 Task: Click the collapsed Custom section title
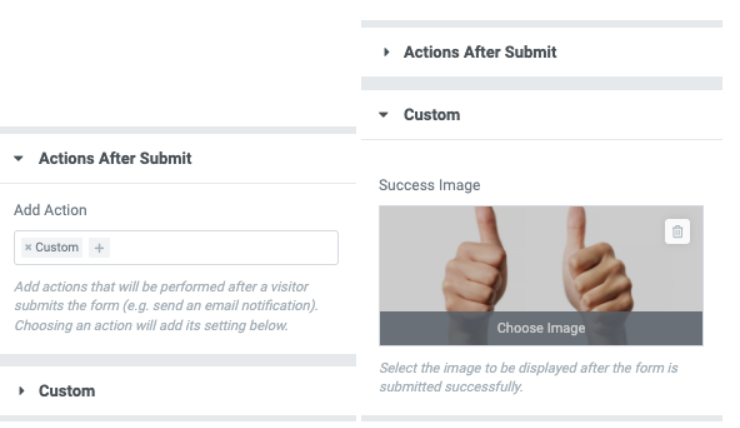(67, 391)
